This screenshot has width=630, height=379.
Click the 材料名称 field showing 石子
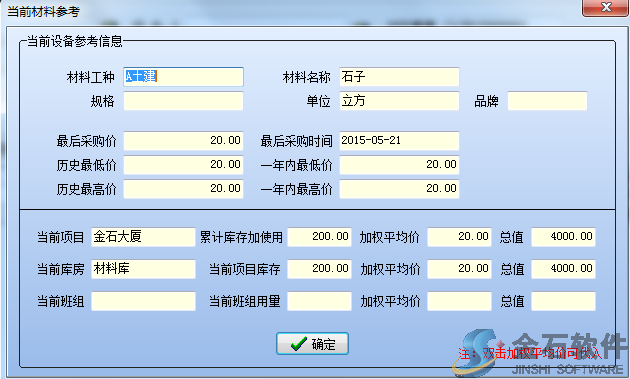[x=399, y=77]
